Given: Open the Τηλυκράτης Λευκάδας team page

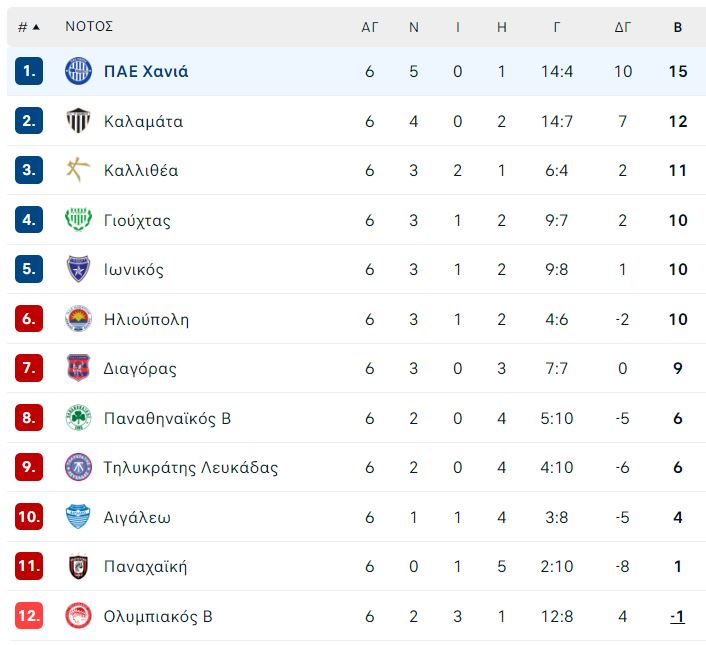Looking at the screenshot, I should [x=190, y=468].
